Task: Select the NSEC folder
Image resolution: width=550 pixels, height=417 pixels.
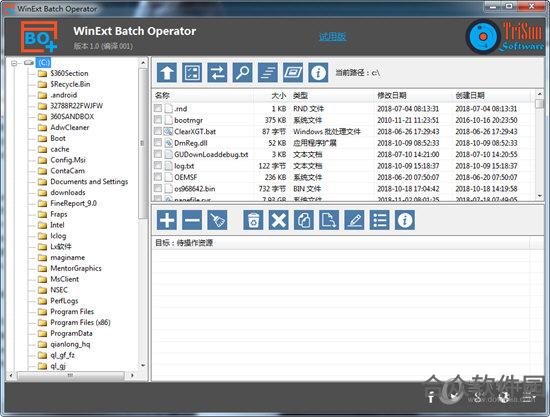Action: 59,290
